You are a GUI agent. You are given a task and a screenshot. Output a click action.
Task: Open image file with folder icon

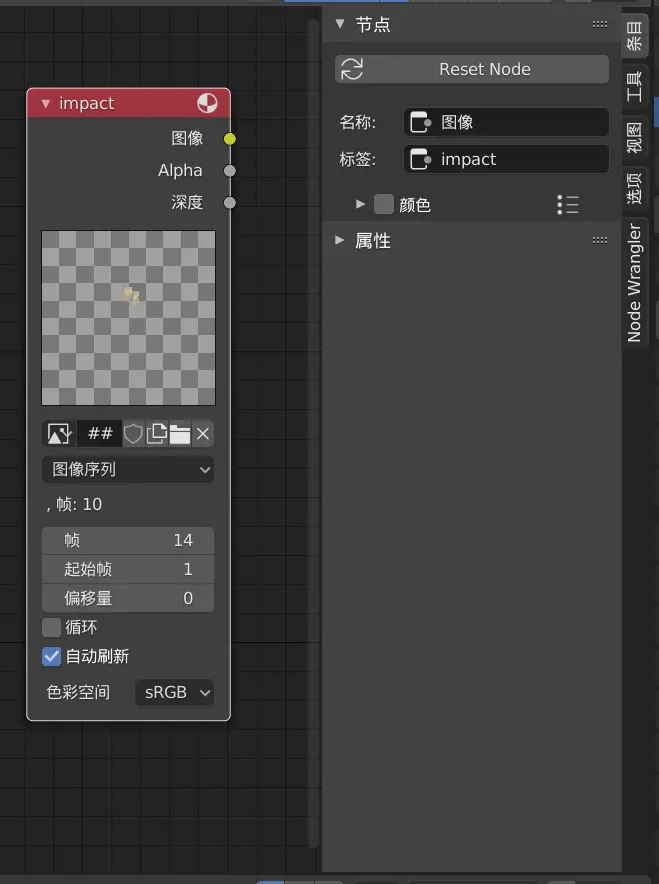(x=179, y=434)
